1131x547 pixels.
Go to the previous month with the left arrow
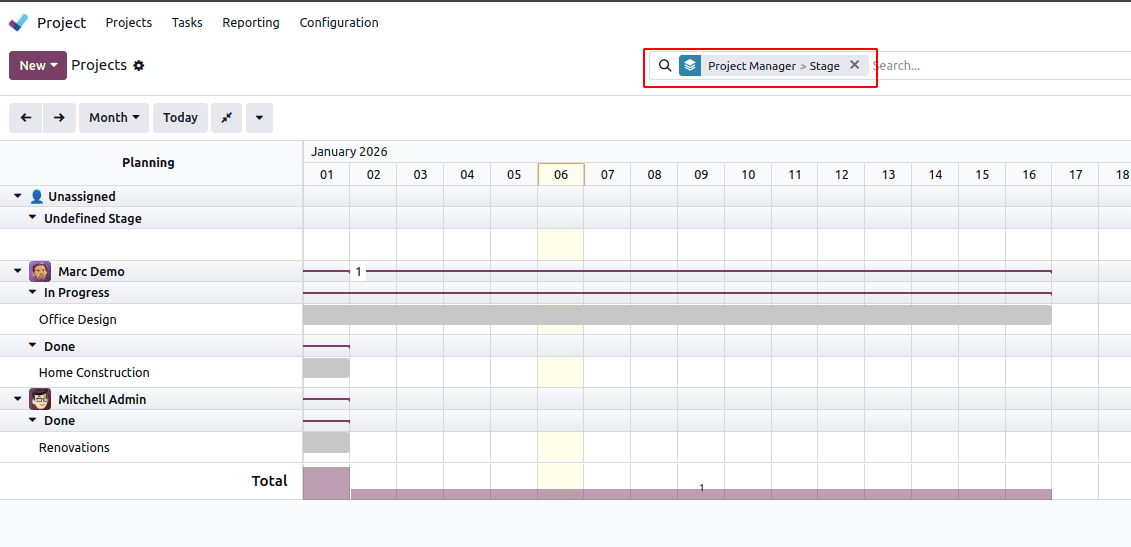(26, 118)
